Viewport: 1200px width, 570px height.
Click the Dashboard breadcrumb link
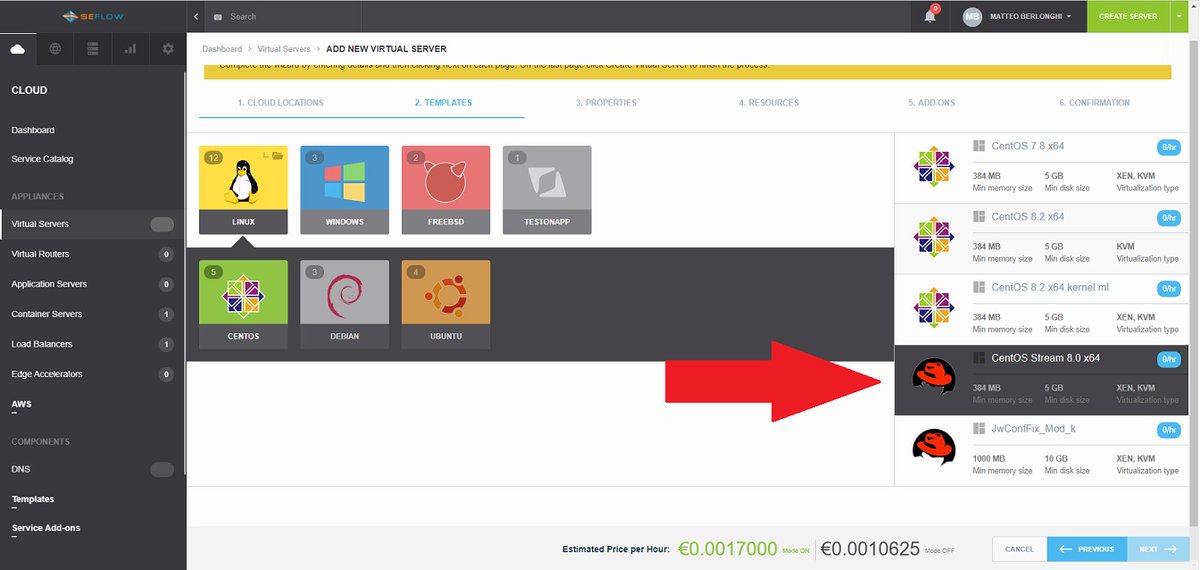(222, 48)
